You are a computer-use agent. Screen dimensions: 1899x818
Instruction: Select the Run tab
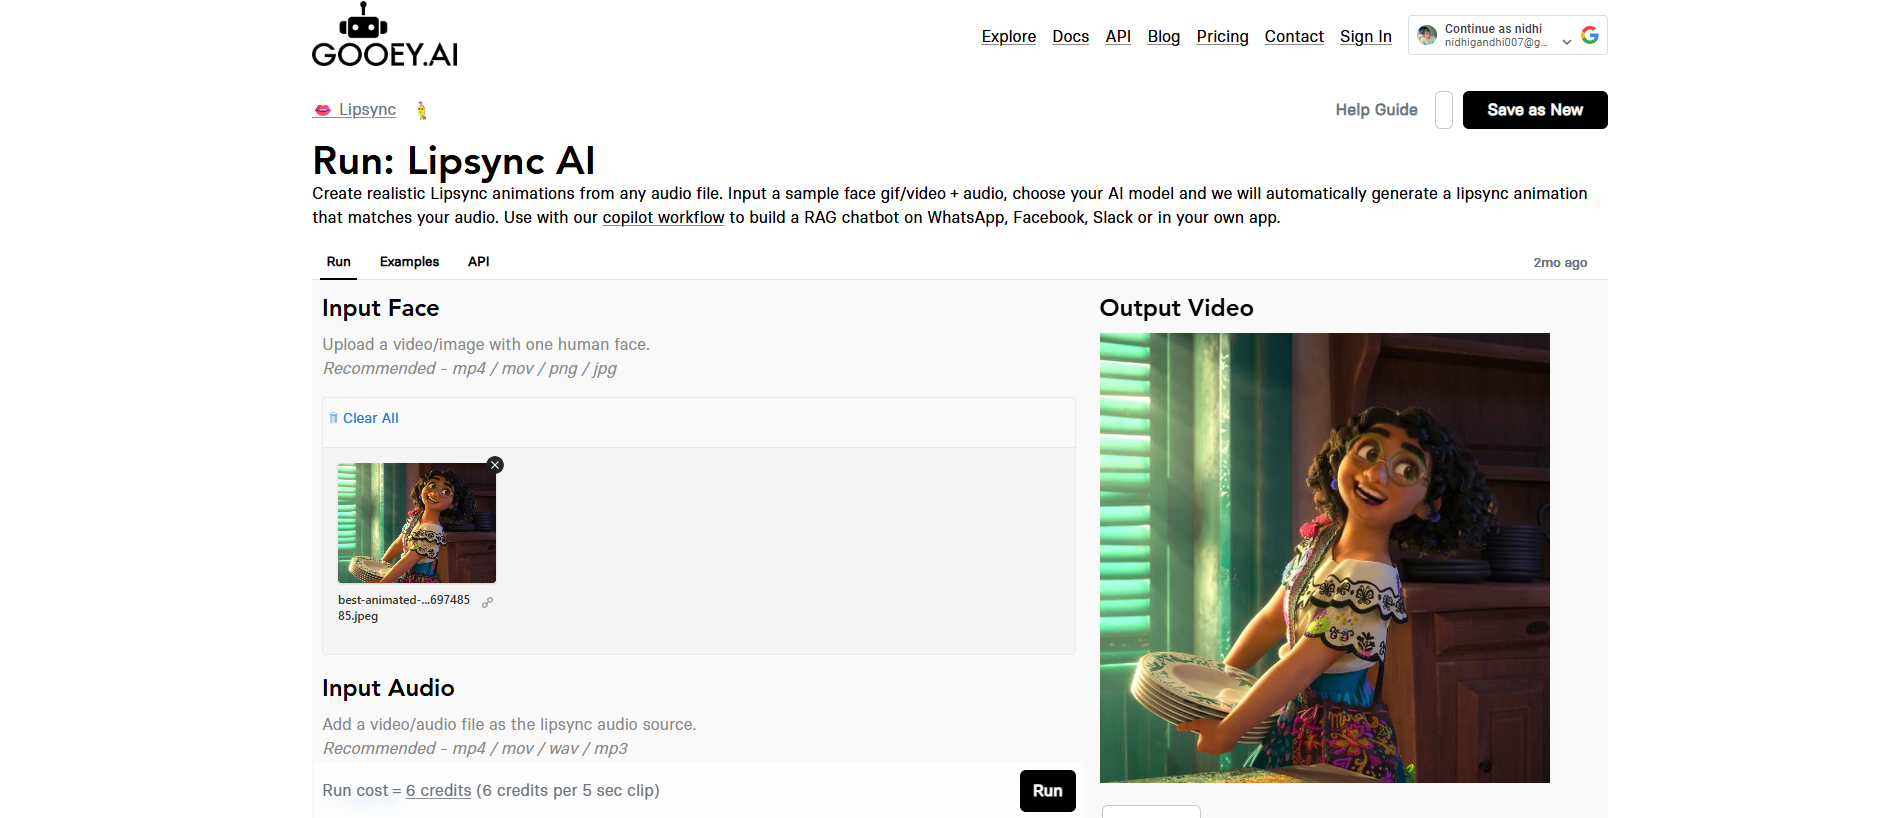(339, 262)
